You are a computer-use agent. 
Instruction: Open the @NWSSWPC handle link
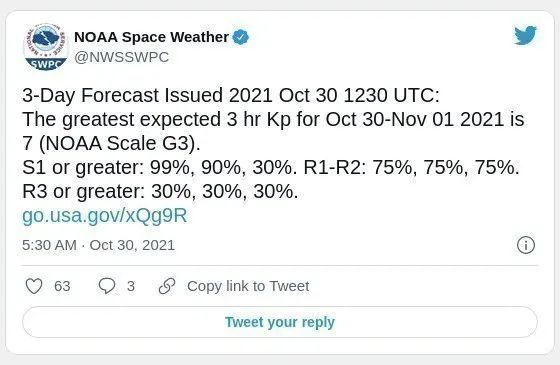[121, 57]
